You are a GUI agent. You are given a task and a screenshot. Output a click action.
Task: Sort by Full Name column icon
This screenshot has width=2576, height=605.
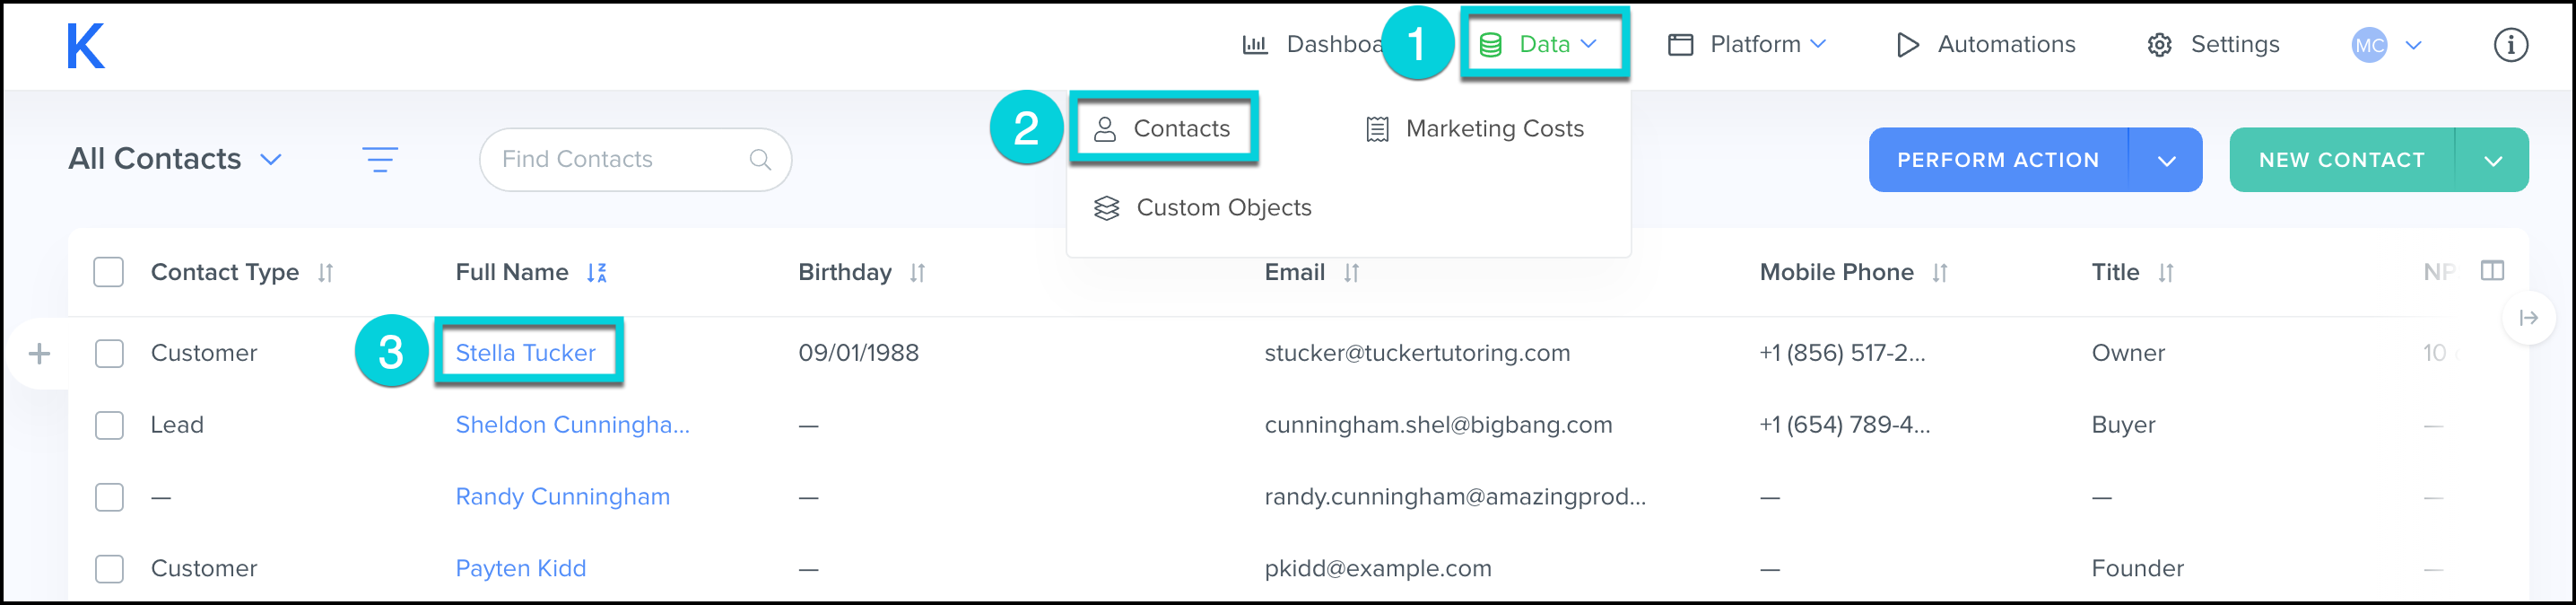pyautogui.click(x=597, y=273)
